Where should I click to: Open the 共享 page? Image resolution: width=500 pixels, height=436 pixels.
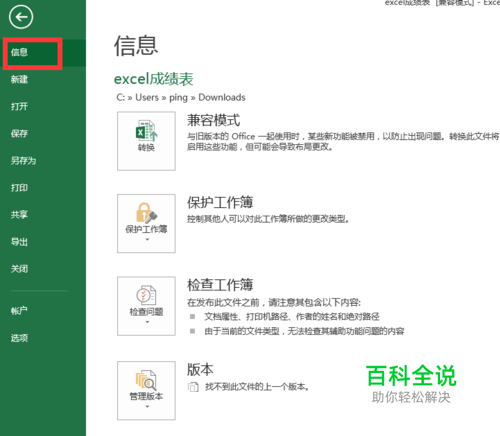pyautogui.click(x=19, y=215)
